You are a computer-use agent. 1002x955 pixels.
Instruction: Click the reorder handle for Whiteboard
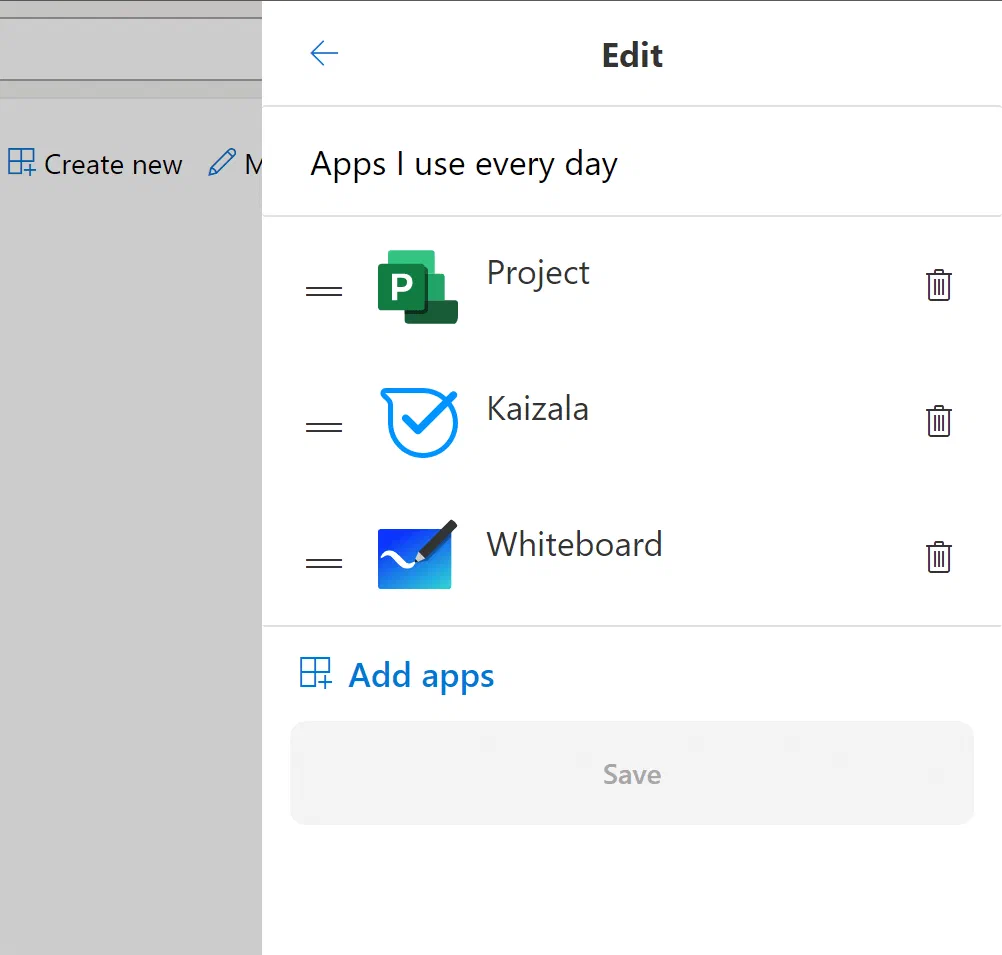click(x=324, y=563)
